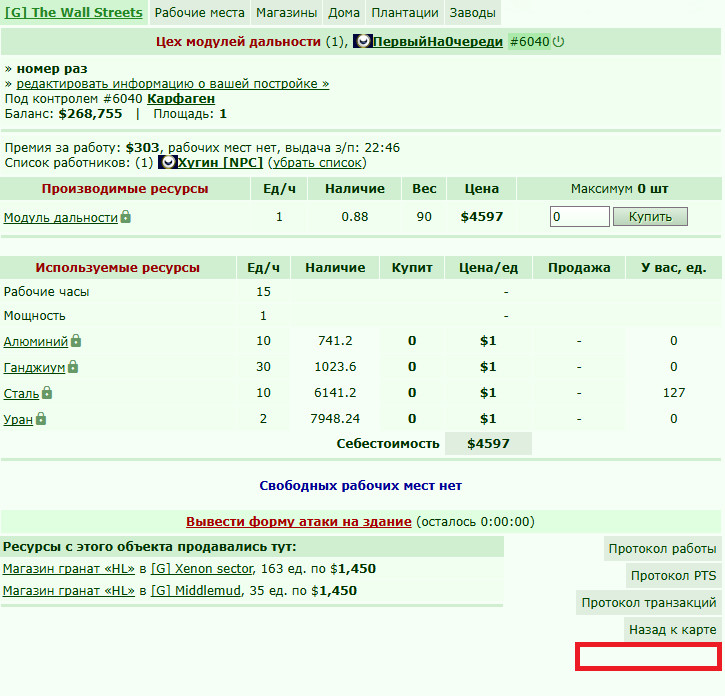Switch to the Рабочие места tab
This screenshot has width=725, height=696.
(199, 12)
